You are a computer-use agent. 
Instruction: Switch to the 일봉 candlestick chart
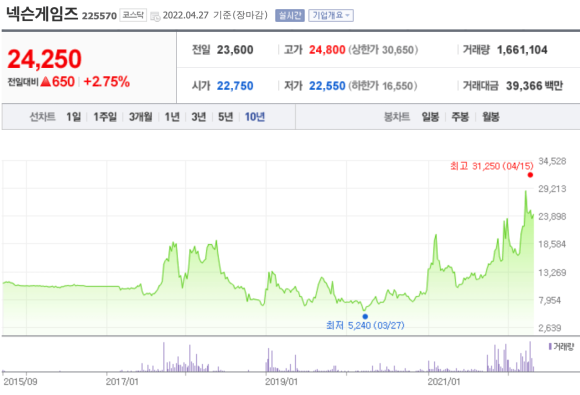[430, 117]
